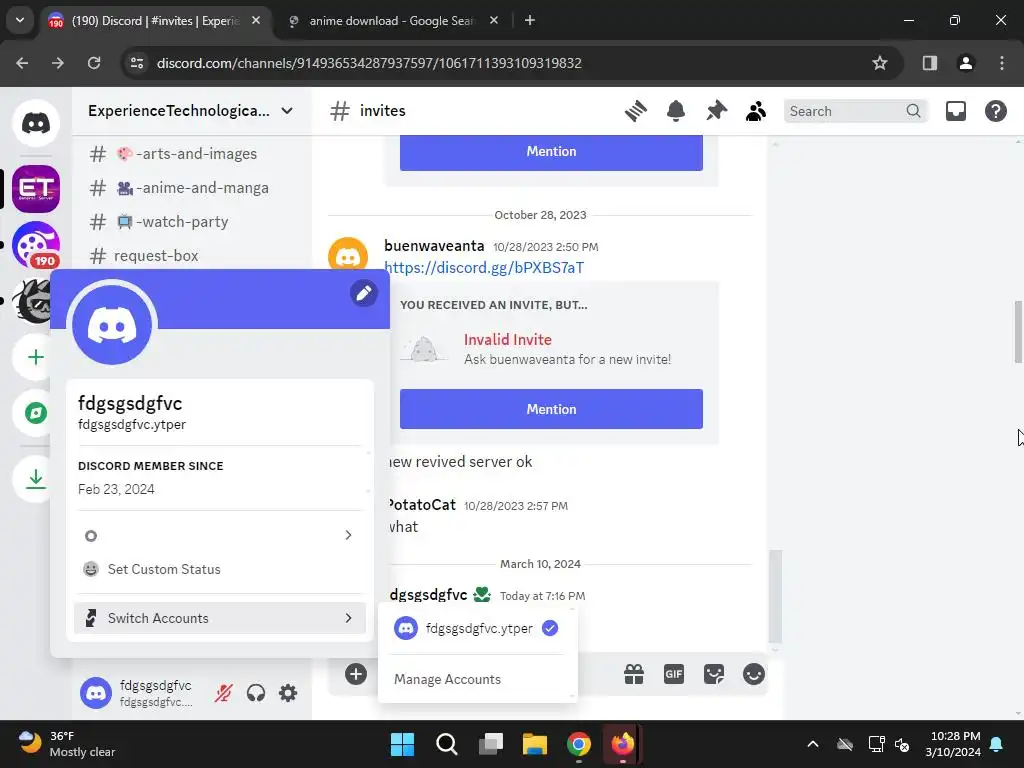
Task: Expand ExperienceTechnologica server dropdown menu
Action: [x=287, y=111]
